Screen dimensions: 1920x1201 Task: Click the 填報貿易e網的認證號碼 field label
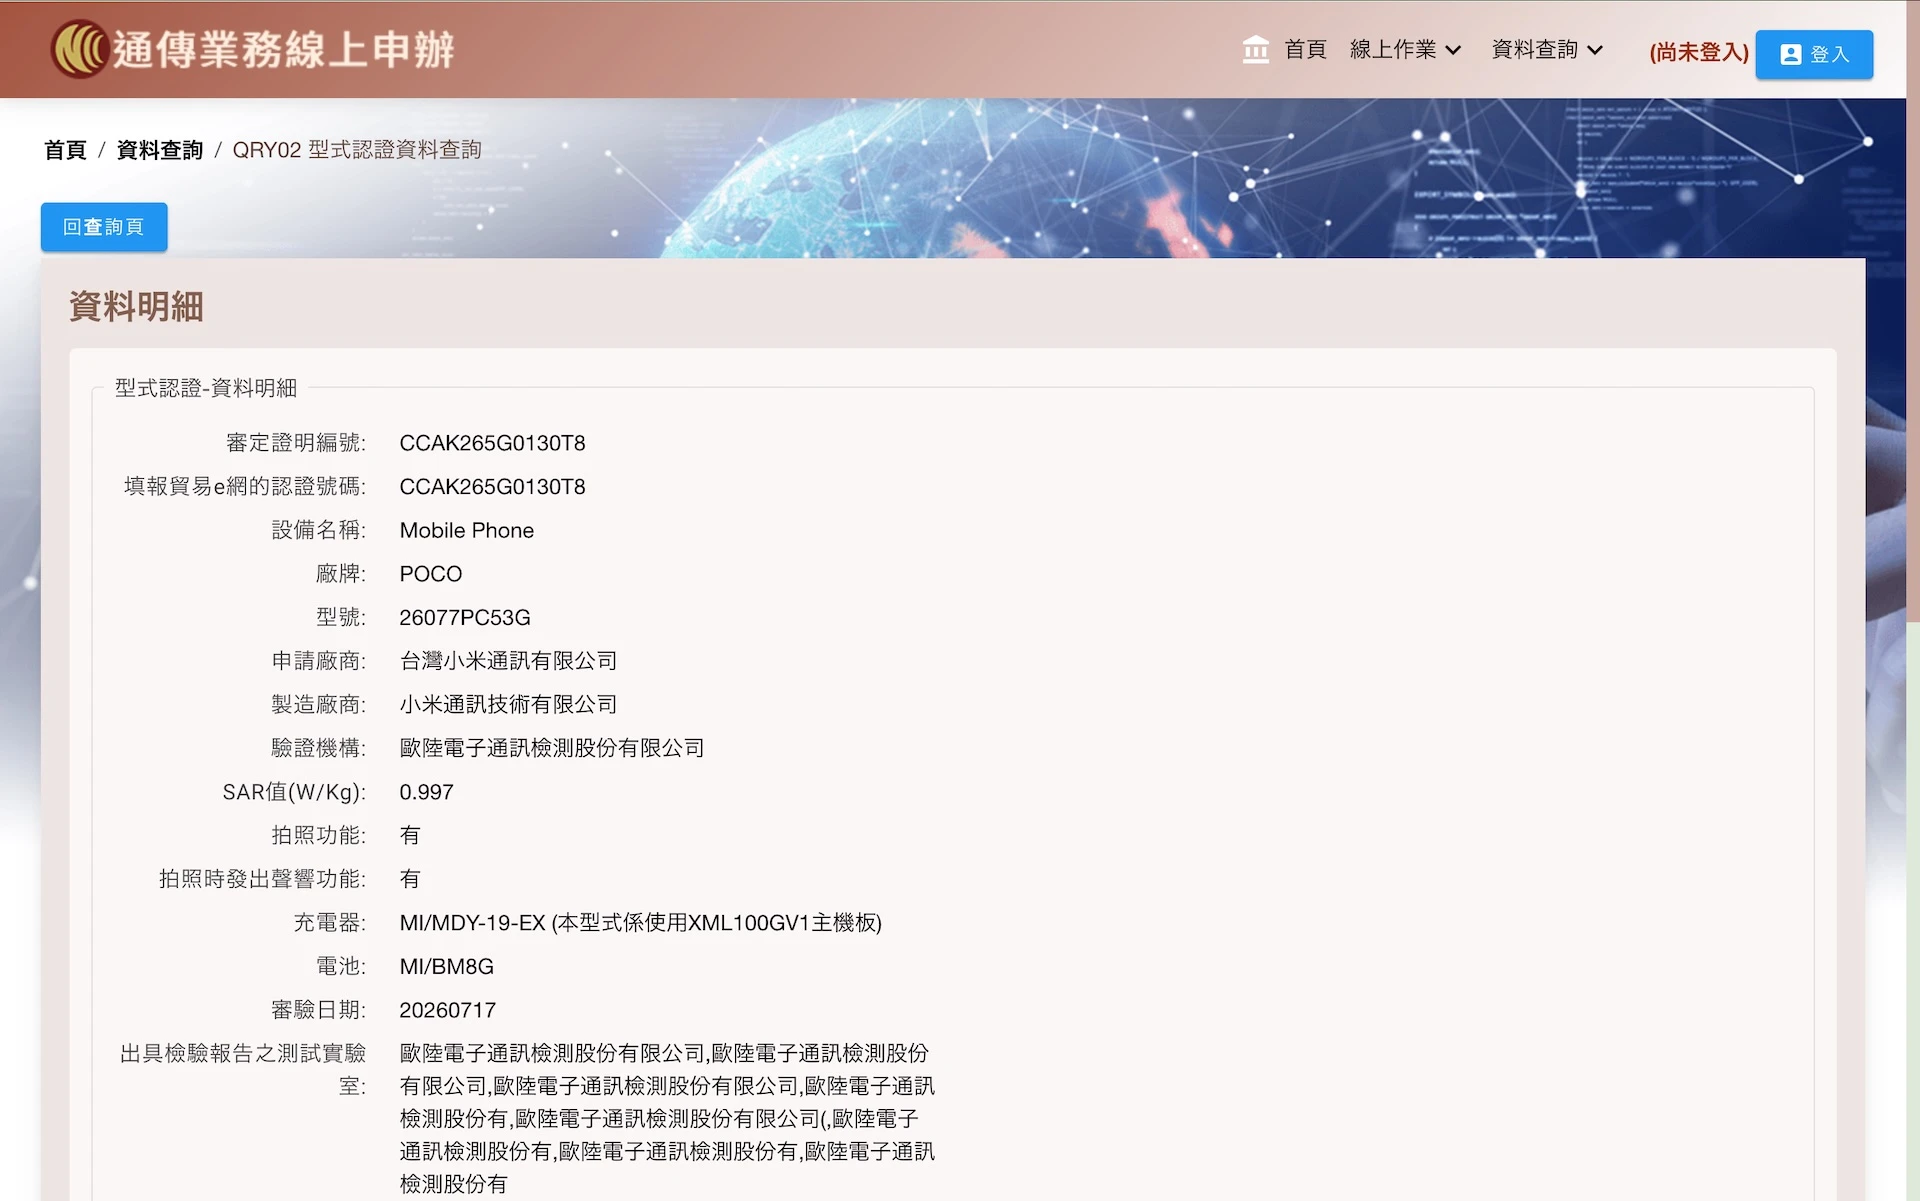tap(245, 487)
